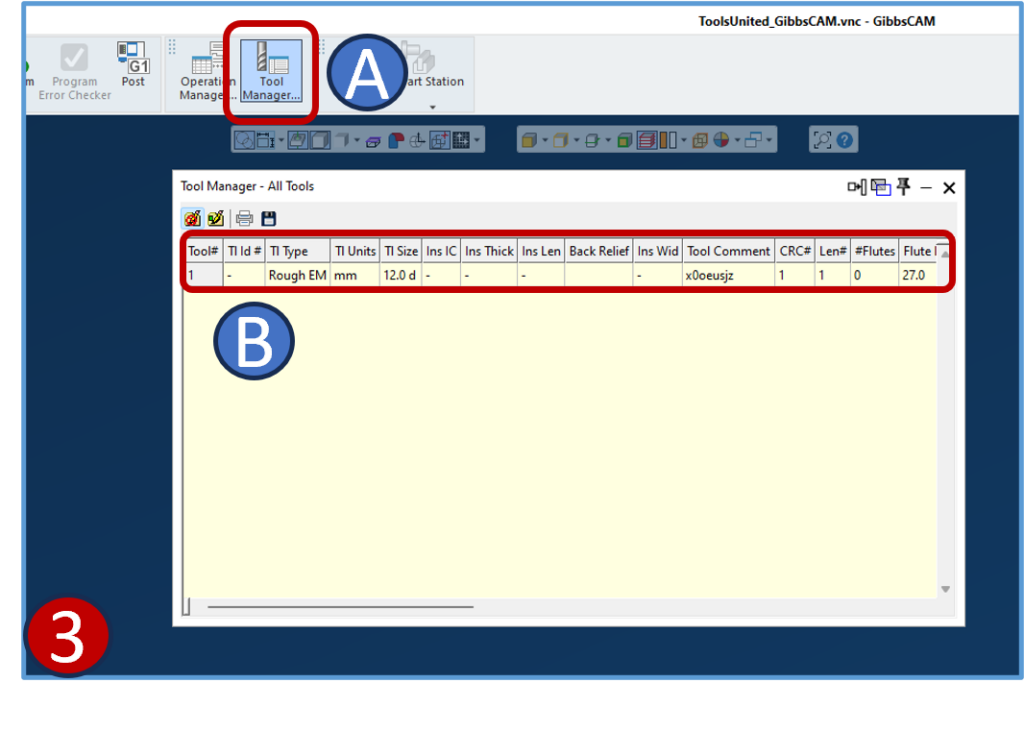Save the tool list with floppy disk icon
This screenshot has width=1024, height=731.
(x=268, y=218)
